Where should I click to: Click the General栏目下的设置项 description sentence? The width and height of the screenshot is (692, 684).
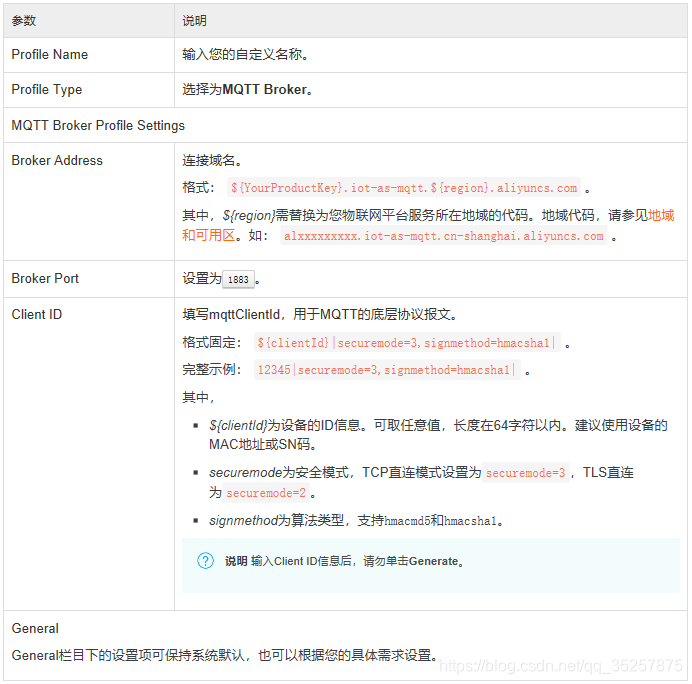225,655
